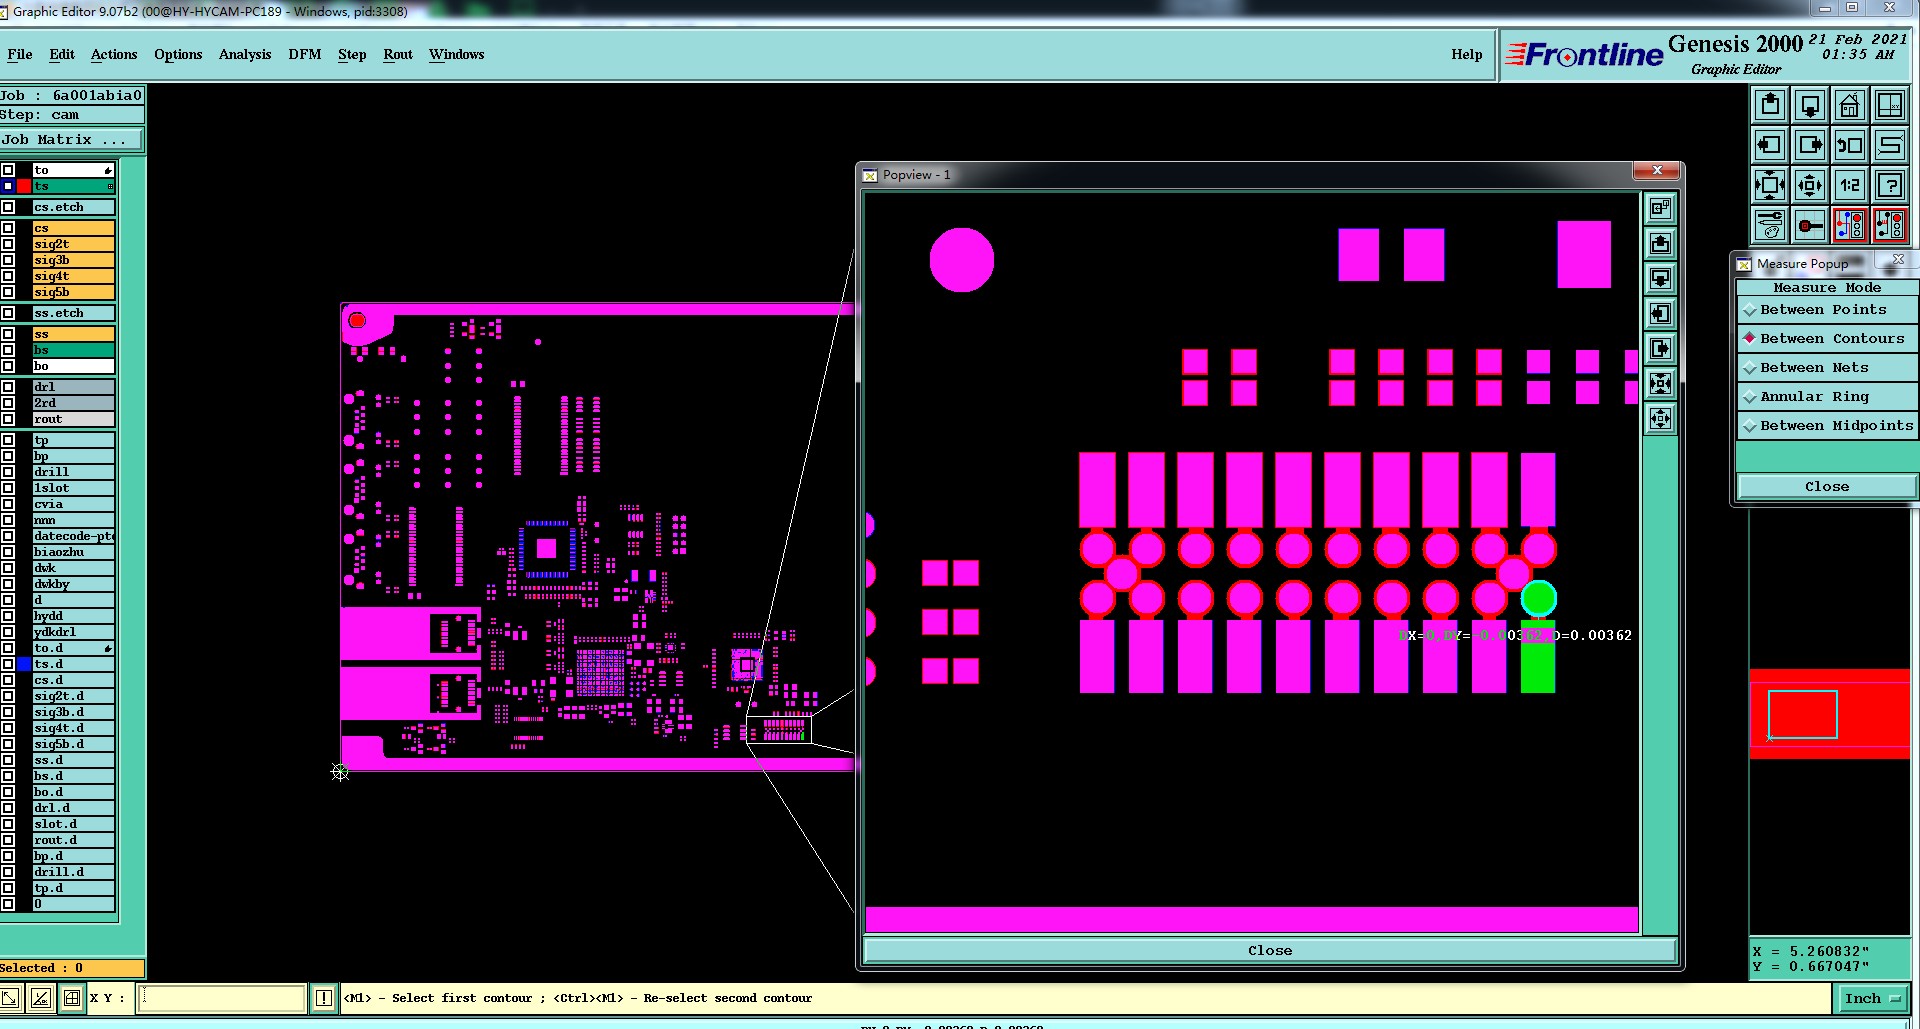1920x1029 pixels.
Task: Click the angle measurement icon in status bar
Action: [x=40, y=997]
